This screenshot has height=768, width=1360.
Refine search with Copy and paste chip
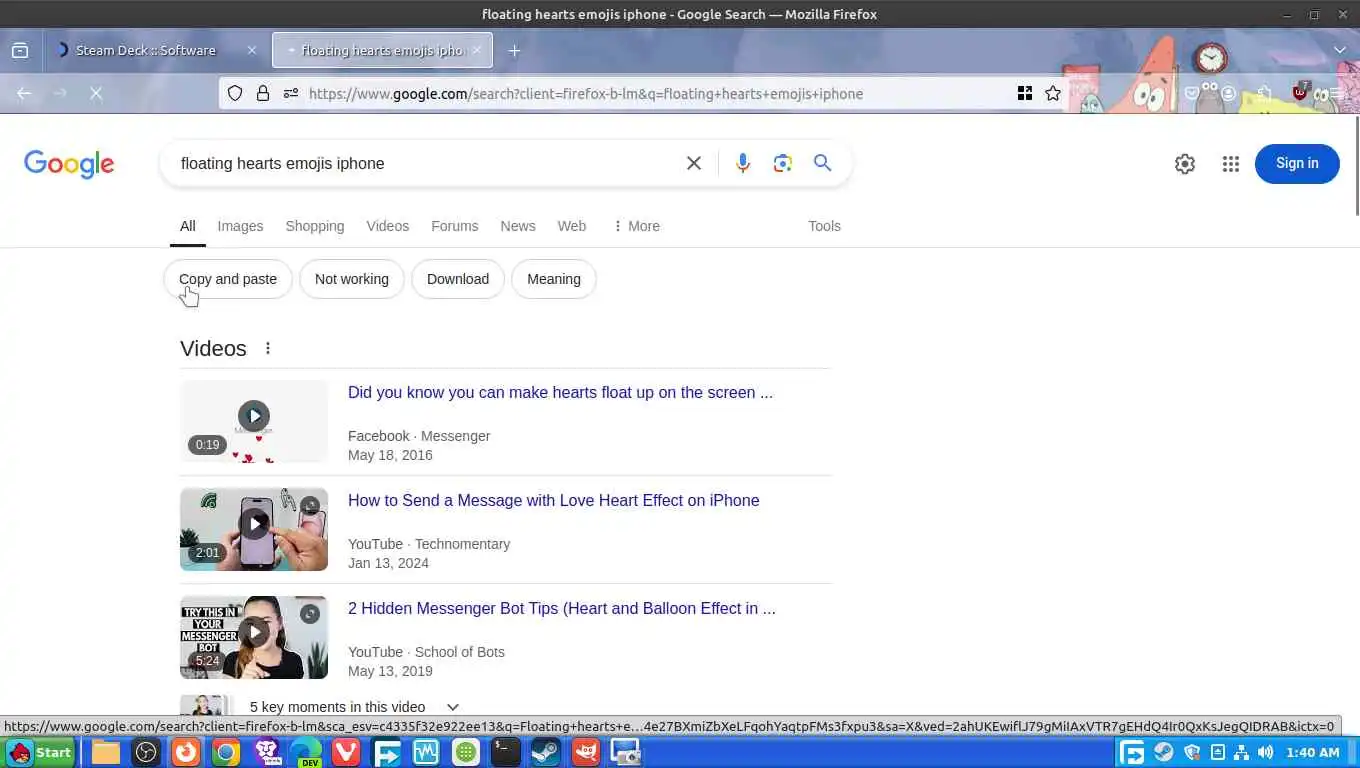pyautogui.click(x=228, y=279)
